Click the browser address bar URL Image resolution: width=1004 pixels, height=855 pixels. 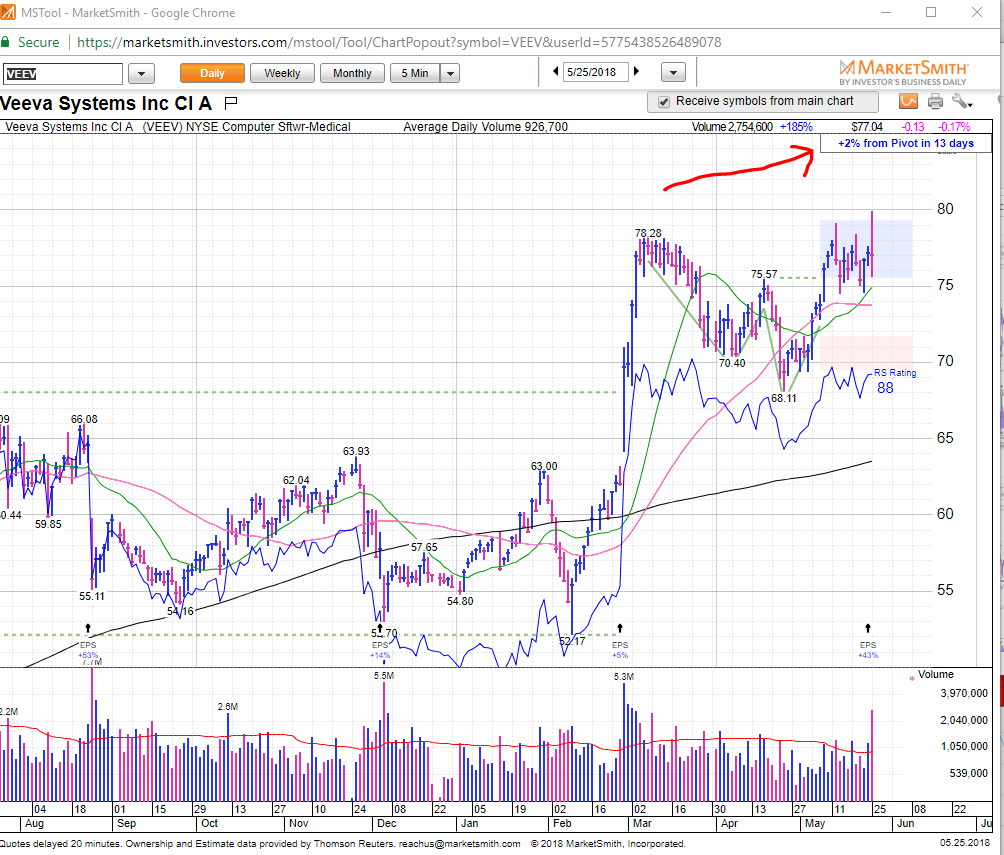click(399, 42)
